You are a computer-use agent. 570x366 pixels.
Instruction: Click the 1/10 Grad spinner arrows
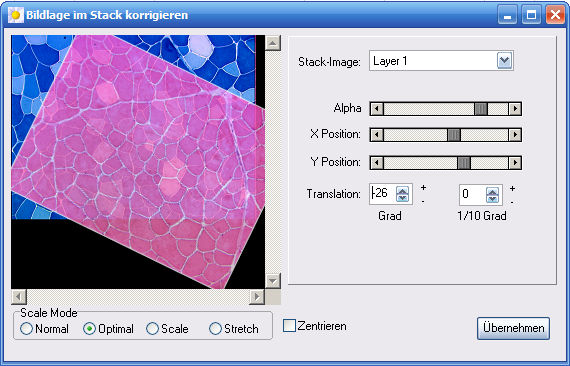(x=492, y=195)
